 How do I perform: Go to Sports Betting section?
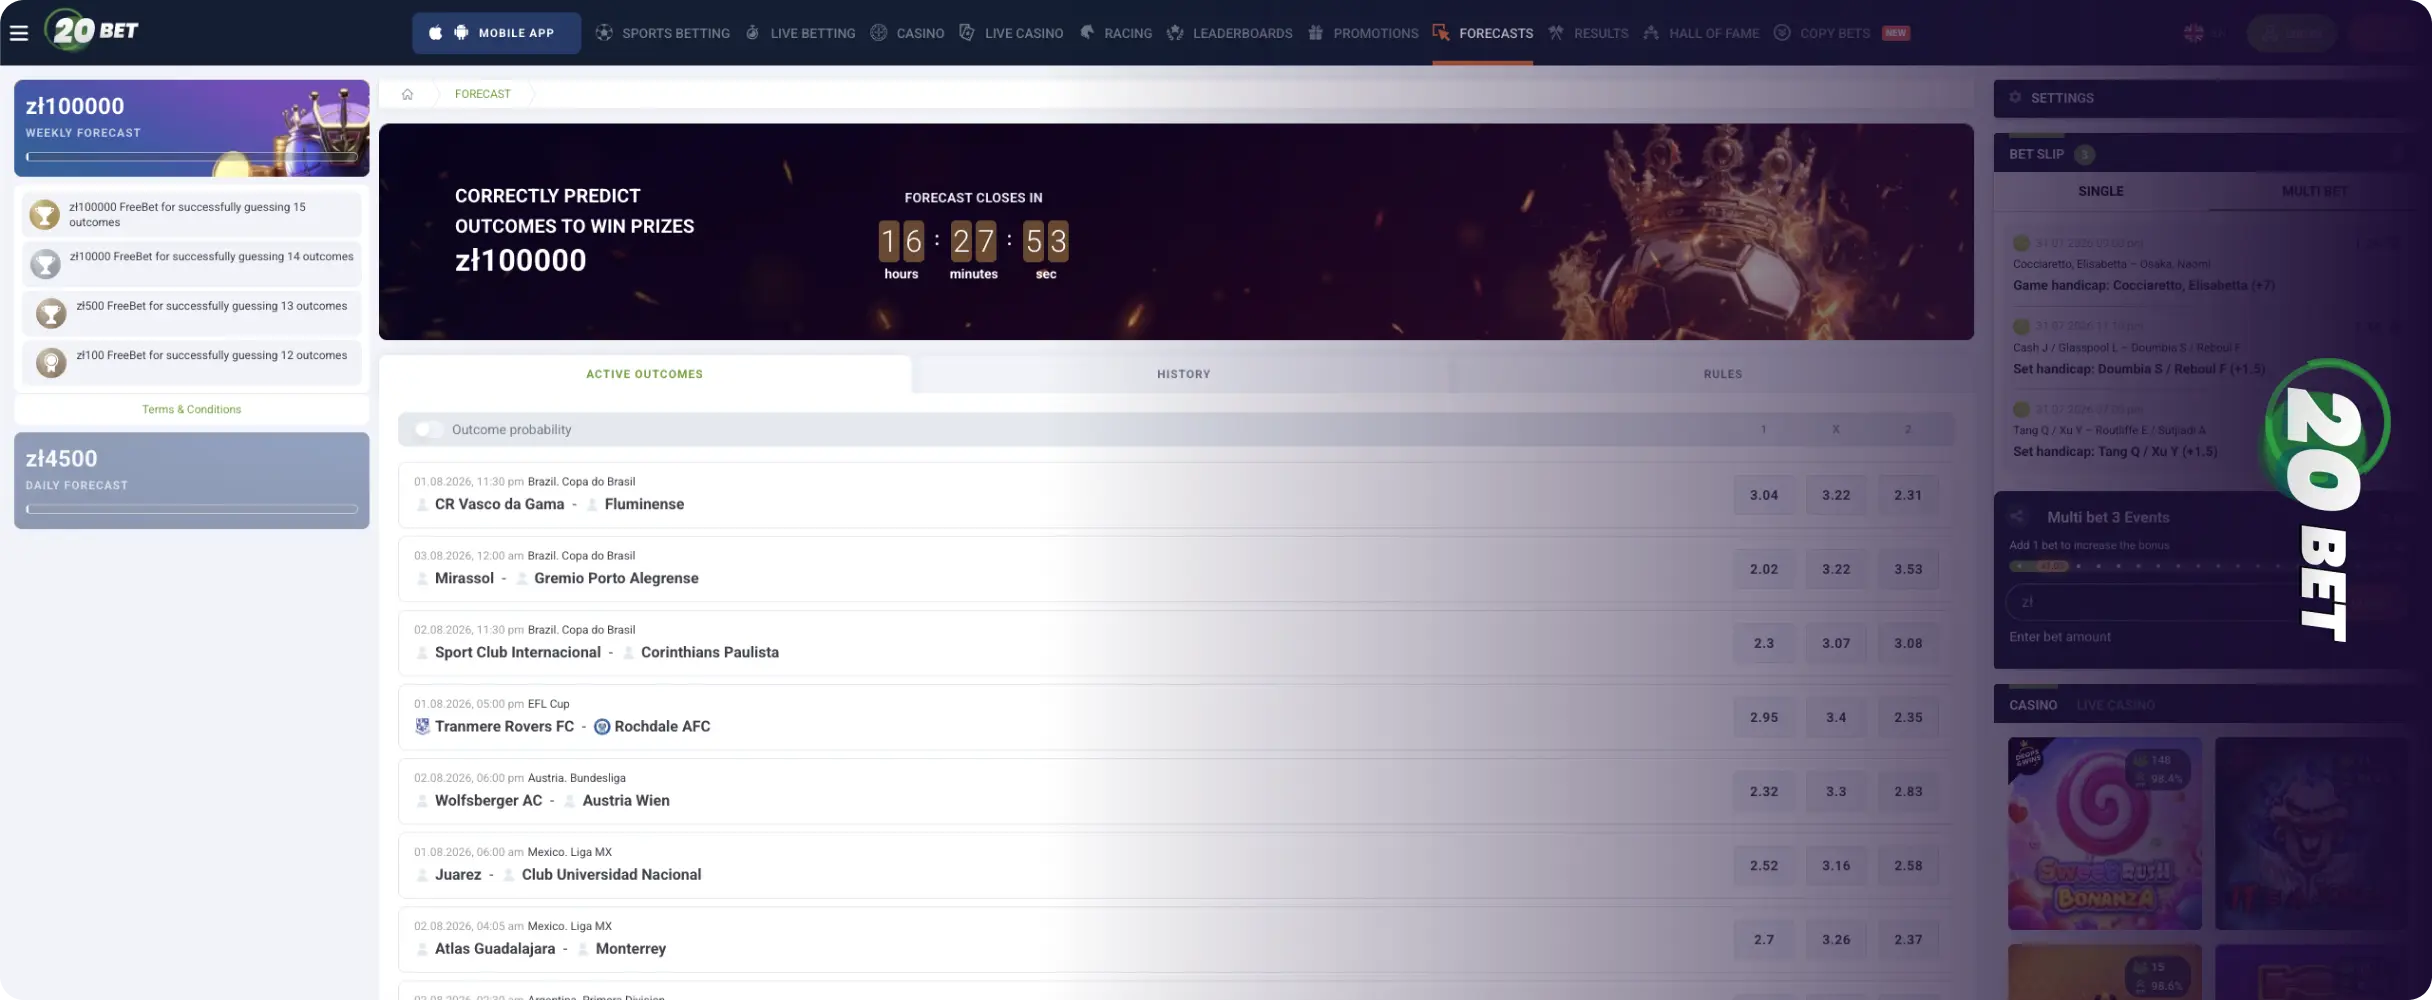pos(663,33)
